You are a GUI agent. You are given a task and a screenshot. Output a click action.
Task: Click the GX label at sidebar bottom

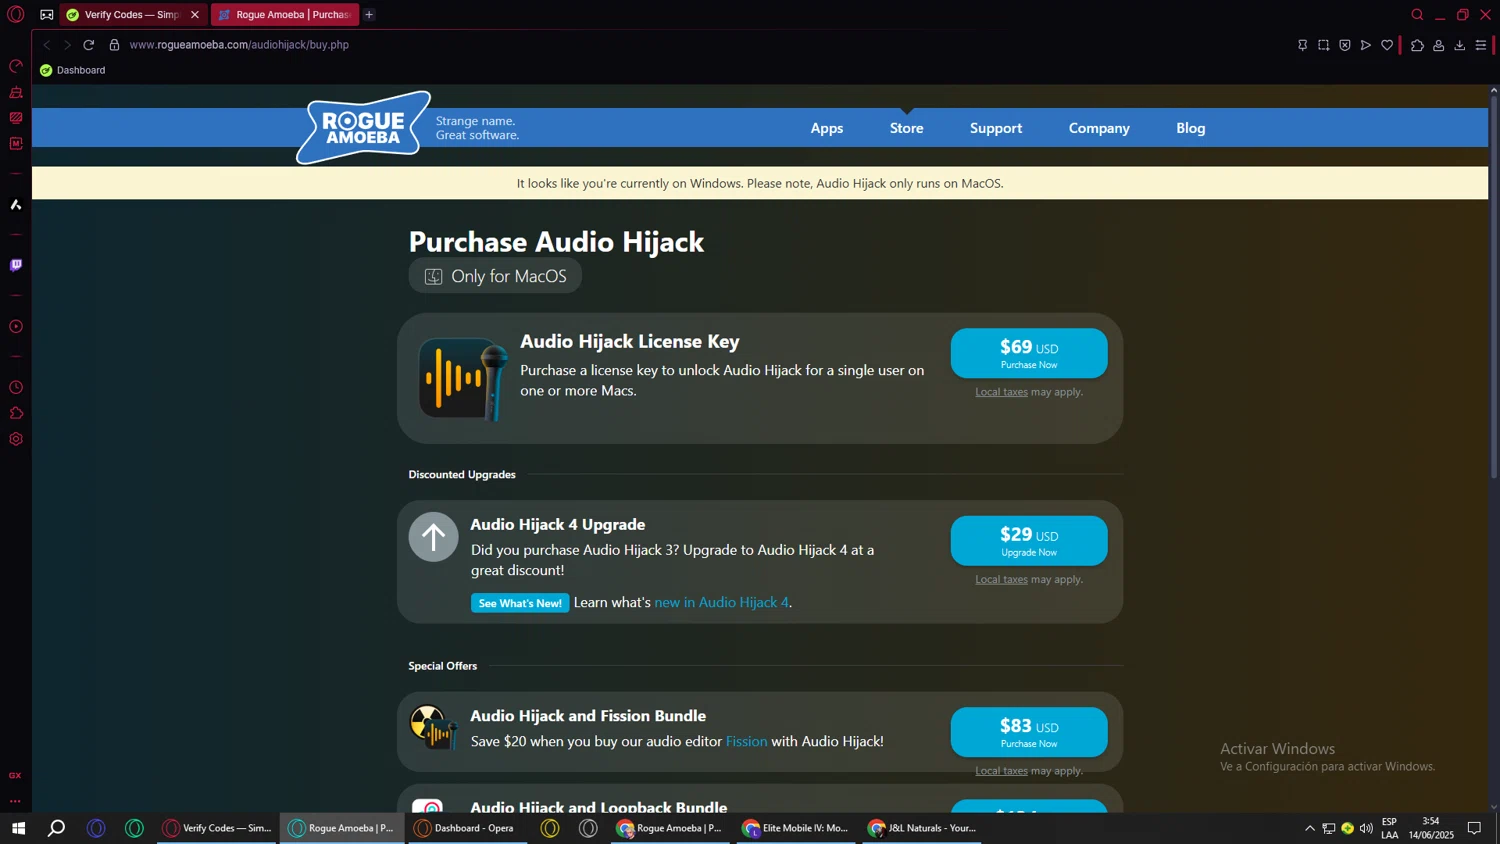[15, 775]
